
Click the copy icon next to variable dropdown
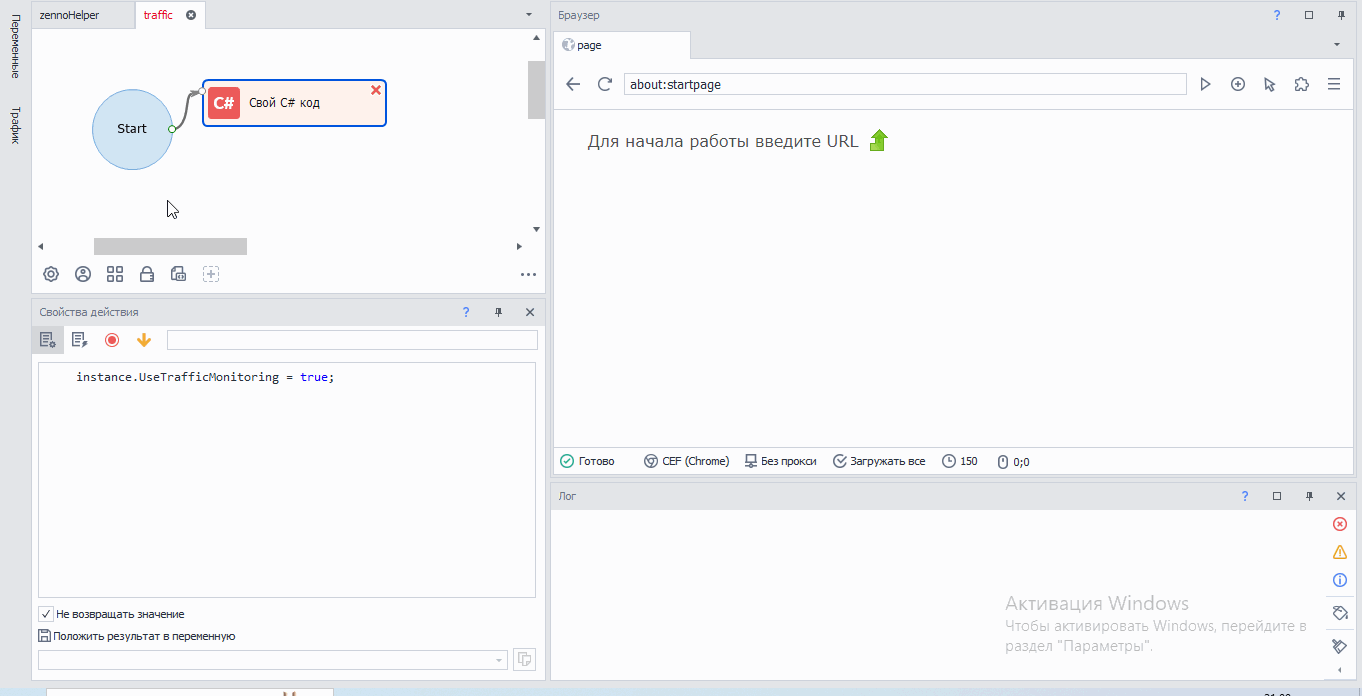click(x=524, y=660)
